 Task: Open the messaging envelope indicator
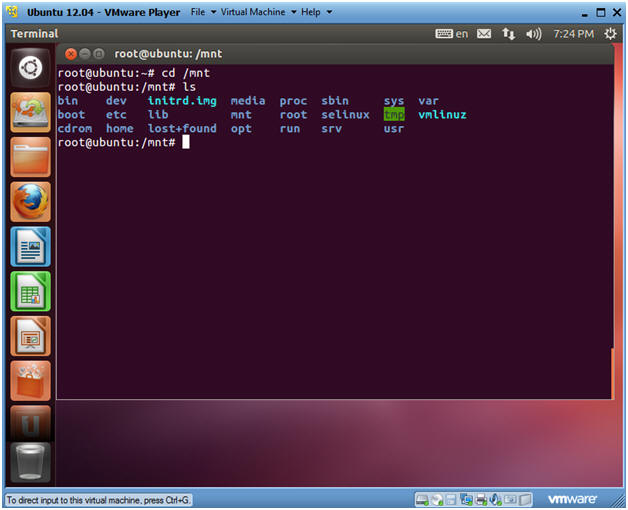point(484,34)
